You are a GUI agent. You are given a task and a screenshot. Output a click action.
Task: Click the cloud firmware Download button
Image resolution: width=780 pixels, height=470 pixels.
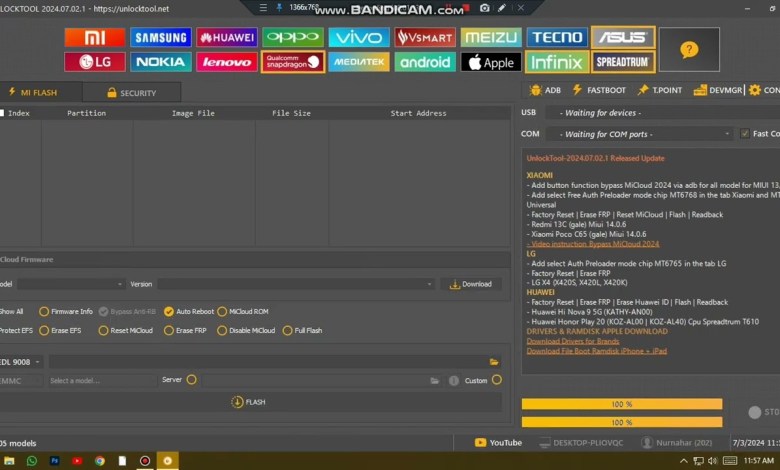pos(471,284)
